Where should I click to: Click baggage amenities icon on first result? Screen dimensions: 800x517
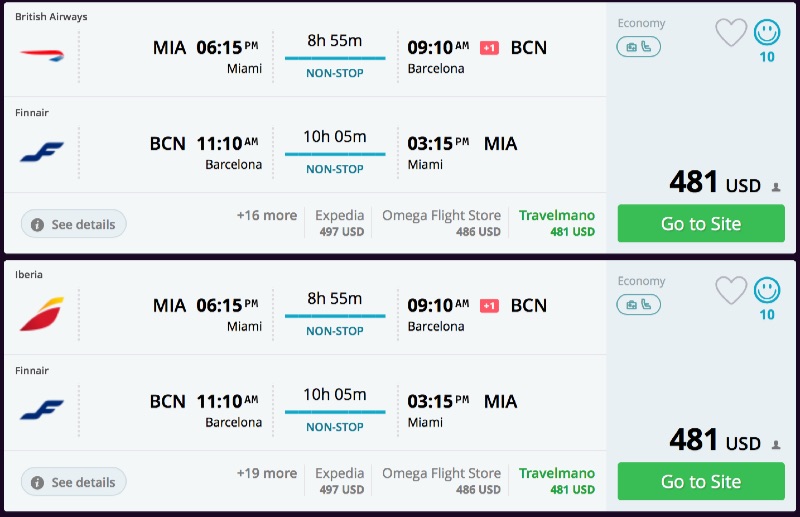[638, 47]
